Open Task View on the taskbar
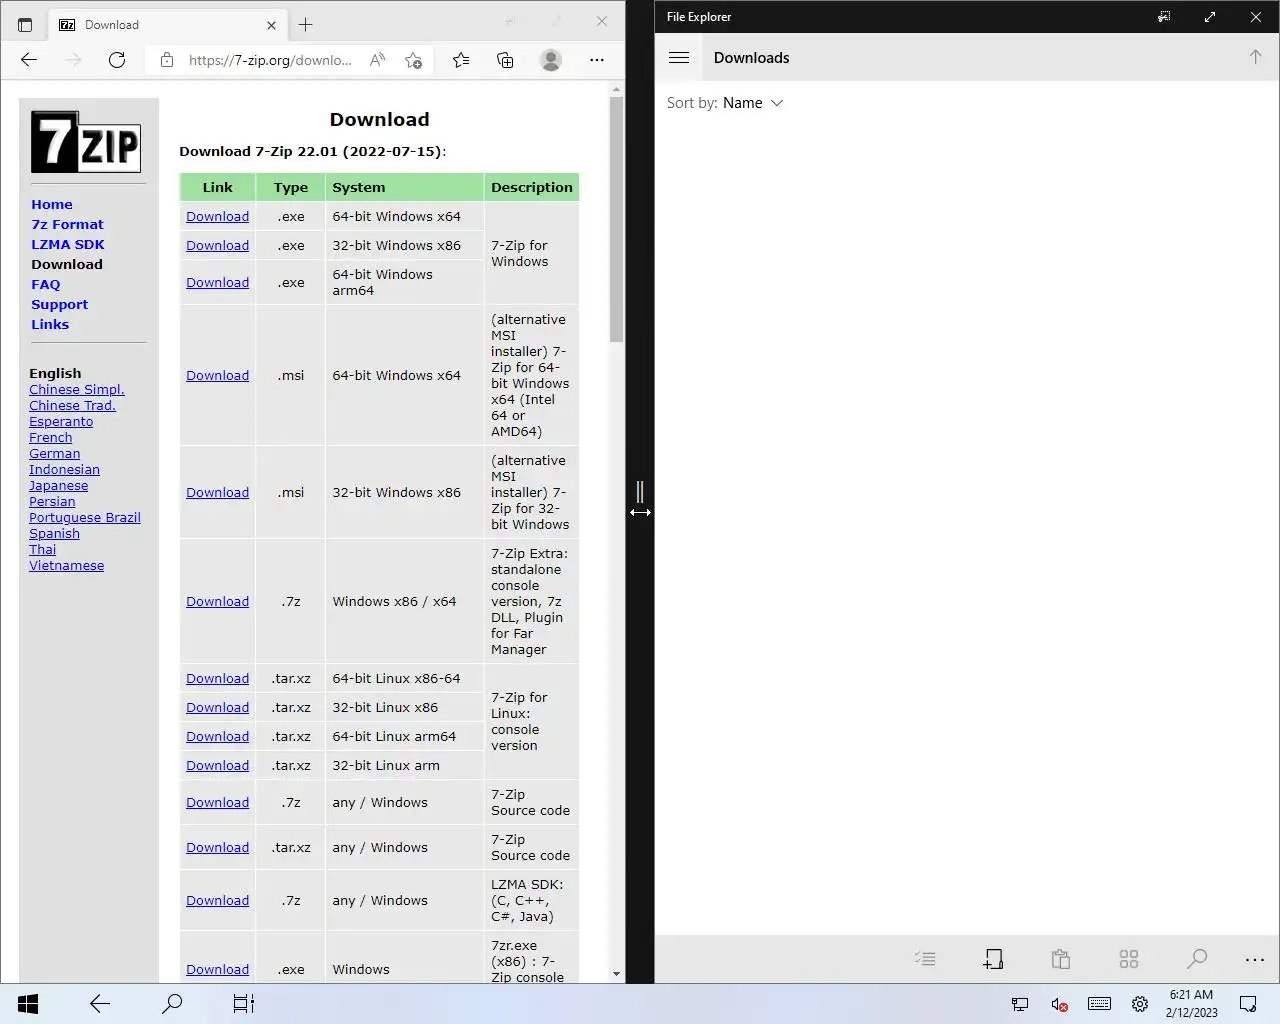Image resolution: width=1280 pixels, height=1024 pixels. tap(244, 1004)
